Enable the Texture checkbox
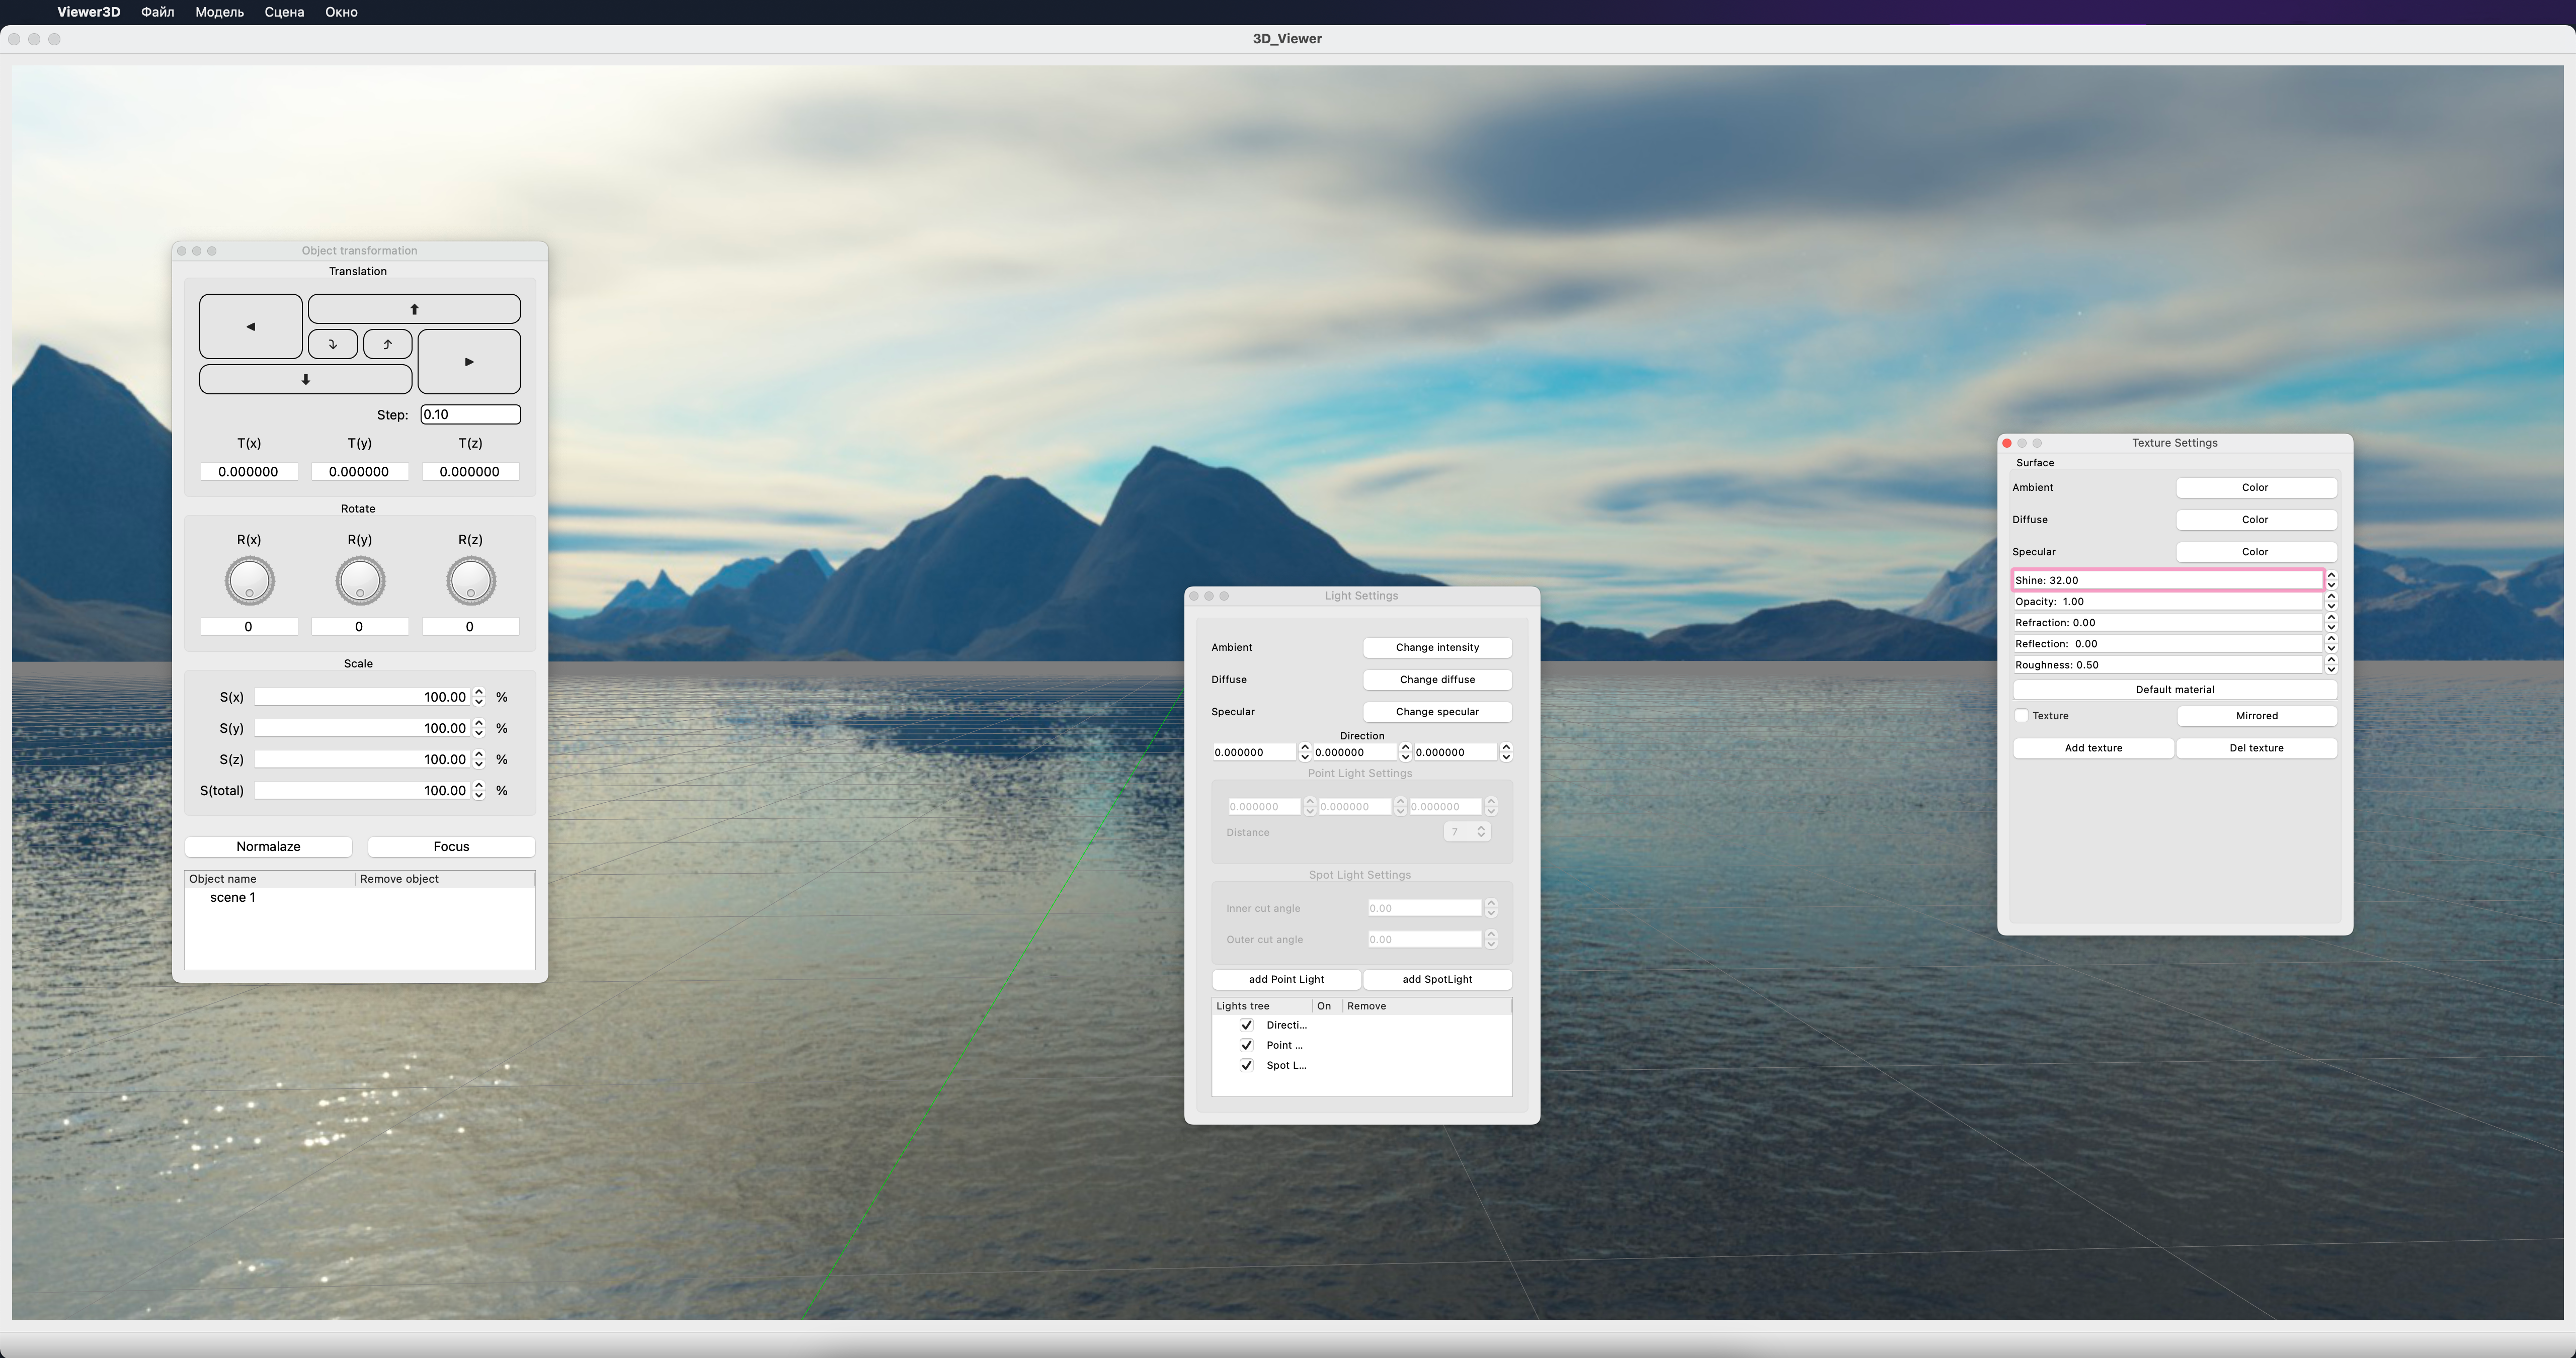This screenshot has width=2576, height=1358. pyautogui.click(x=2021, y=716)
